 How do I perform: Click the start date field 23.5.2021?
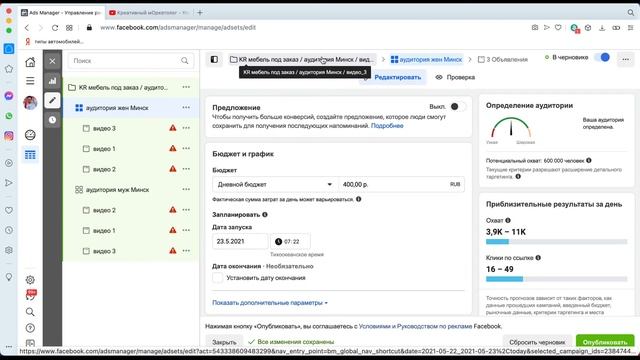(x=240, y=242)
